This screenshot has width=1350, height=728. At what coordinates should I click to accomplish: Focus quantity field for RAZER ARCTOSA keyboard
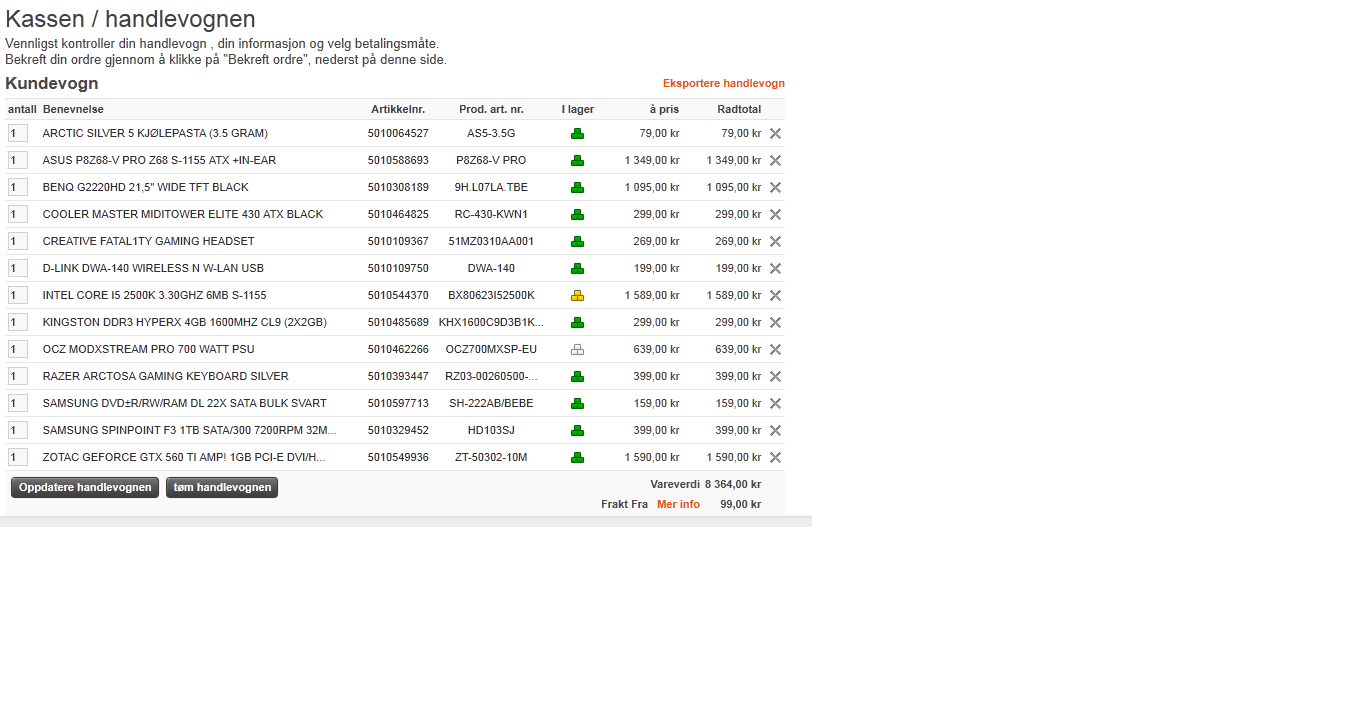tap(18, 376)
